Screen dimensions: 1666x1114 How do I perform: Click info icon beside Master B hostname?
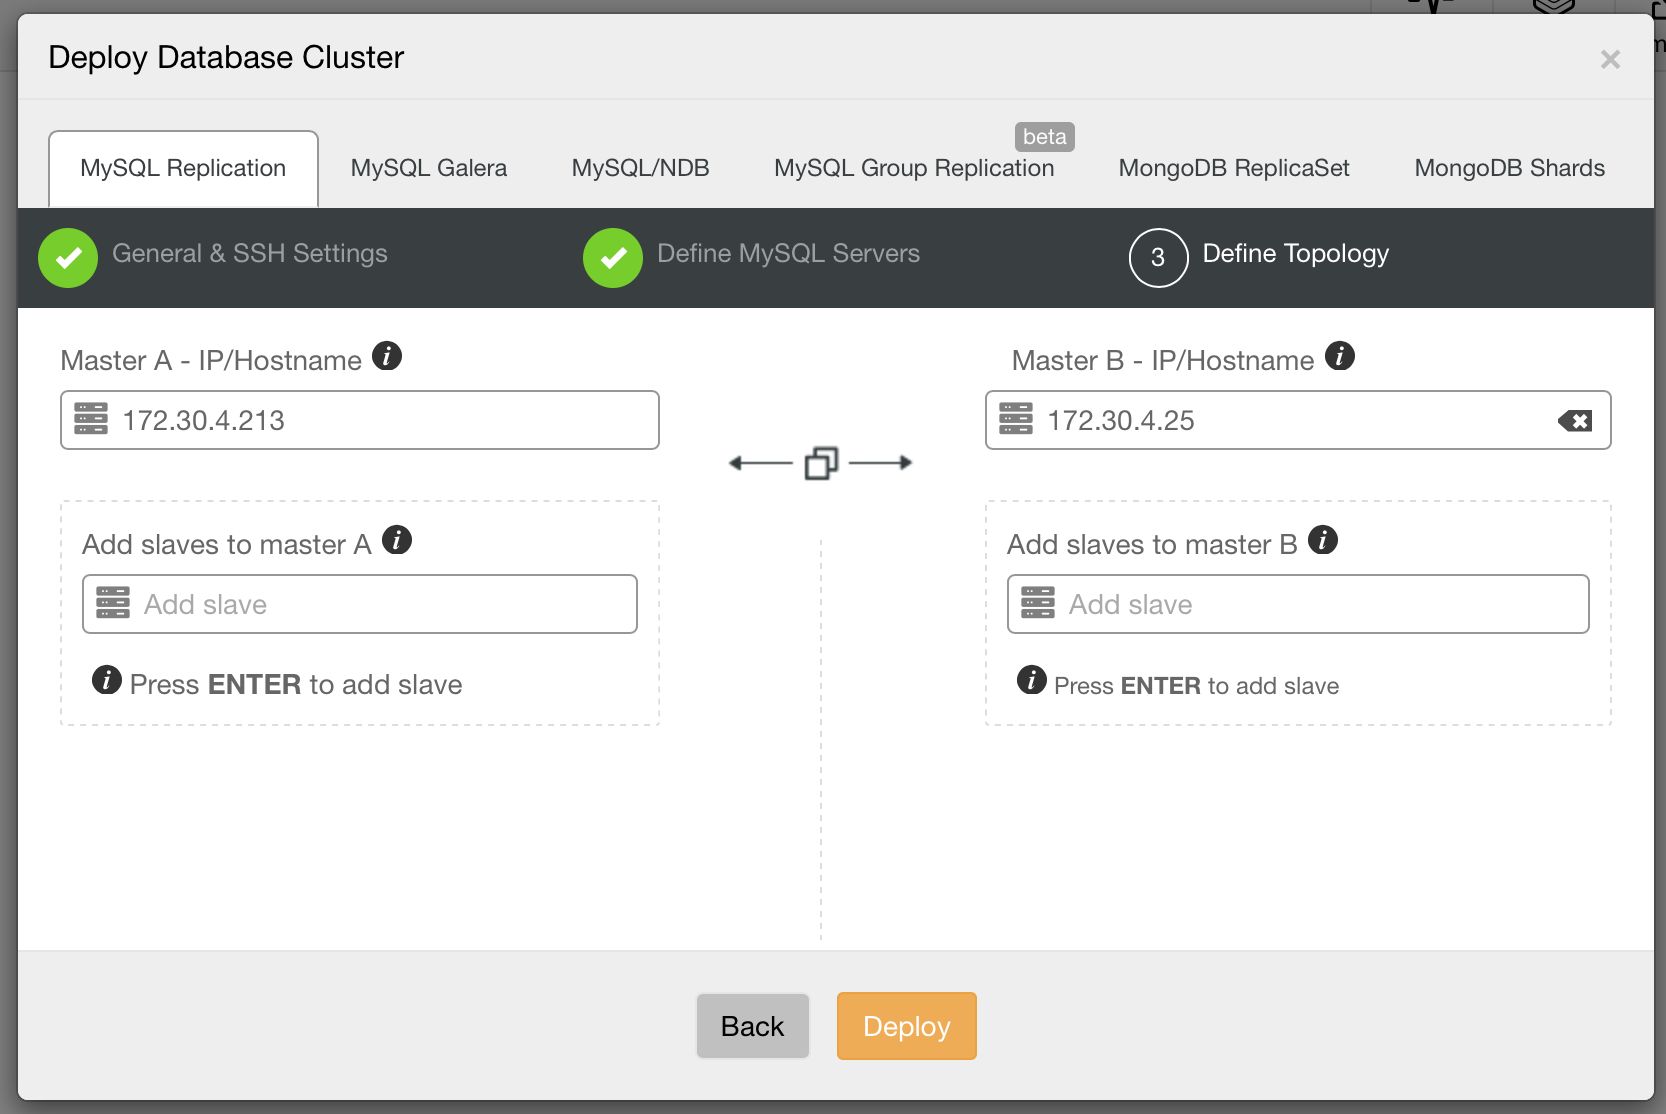click(x=1340, y=356)
